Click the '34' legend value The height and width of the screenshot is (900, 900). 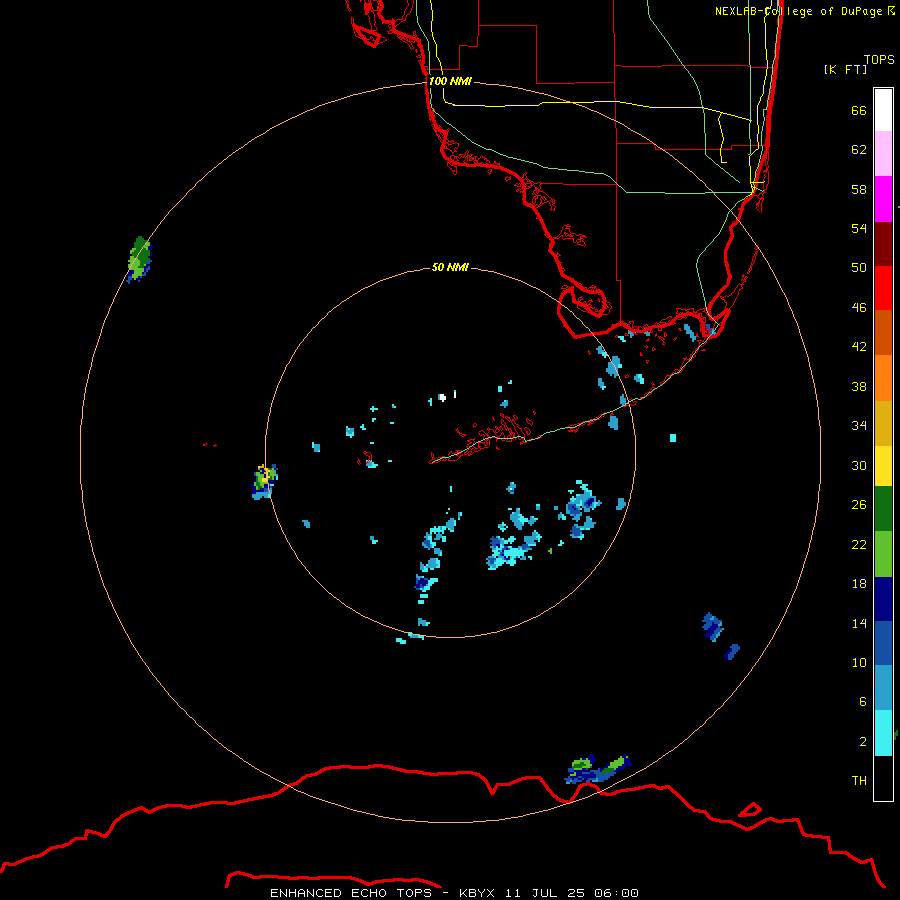[859, 425]
